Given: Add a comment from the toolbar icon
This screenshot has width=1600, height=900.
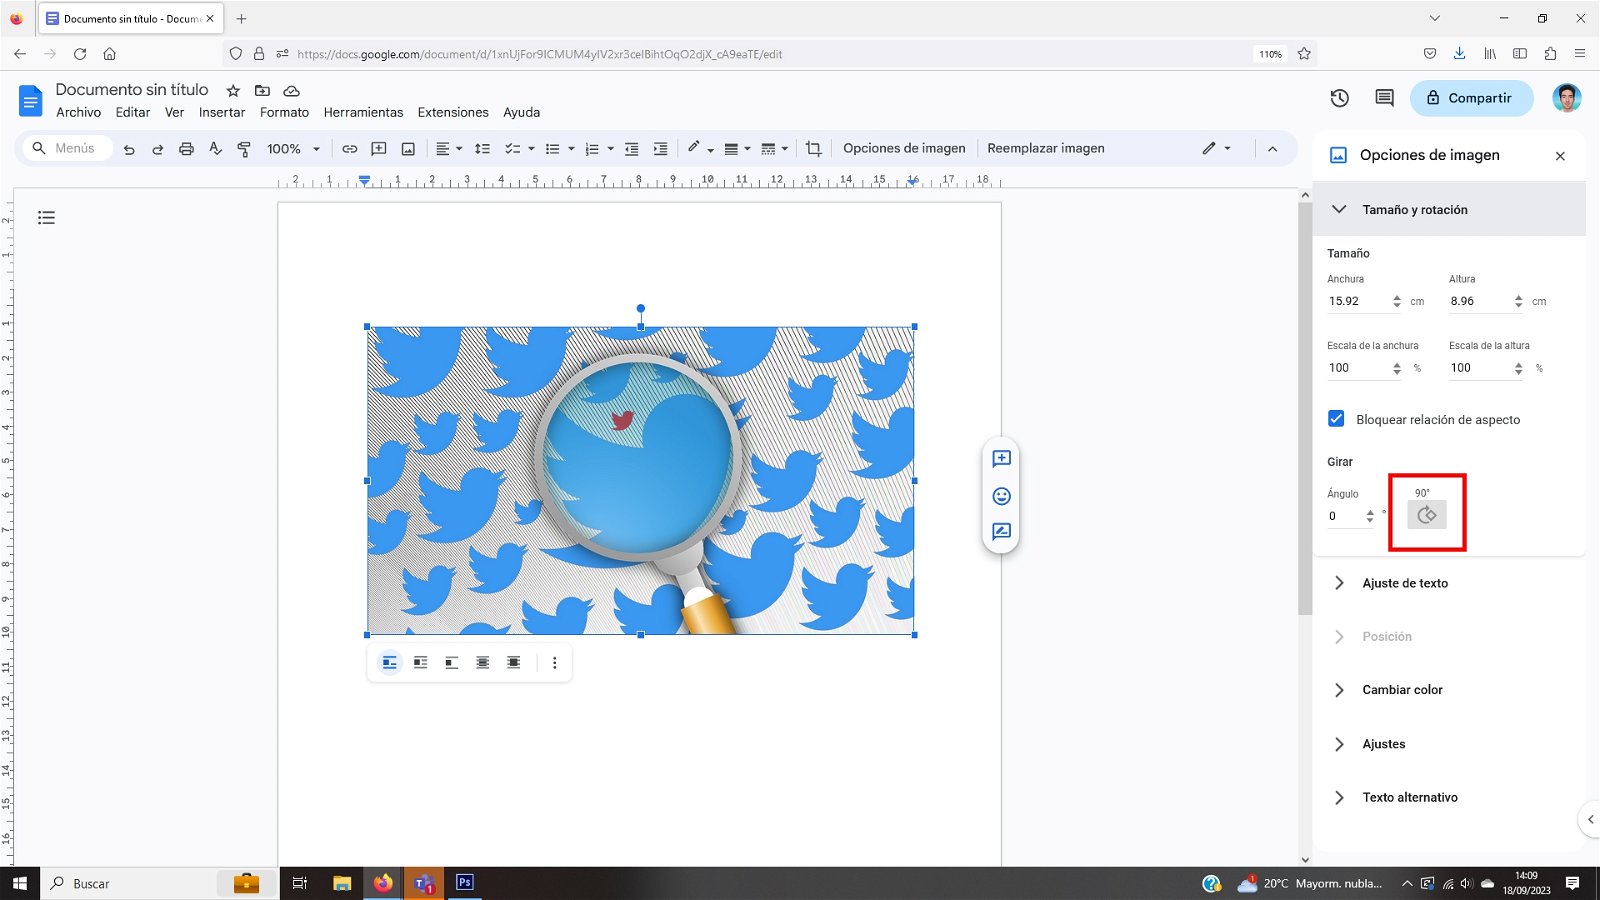Looking at the screenshot, I should coord(379,149).
